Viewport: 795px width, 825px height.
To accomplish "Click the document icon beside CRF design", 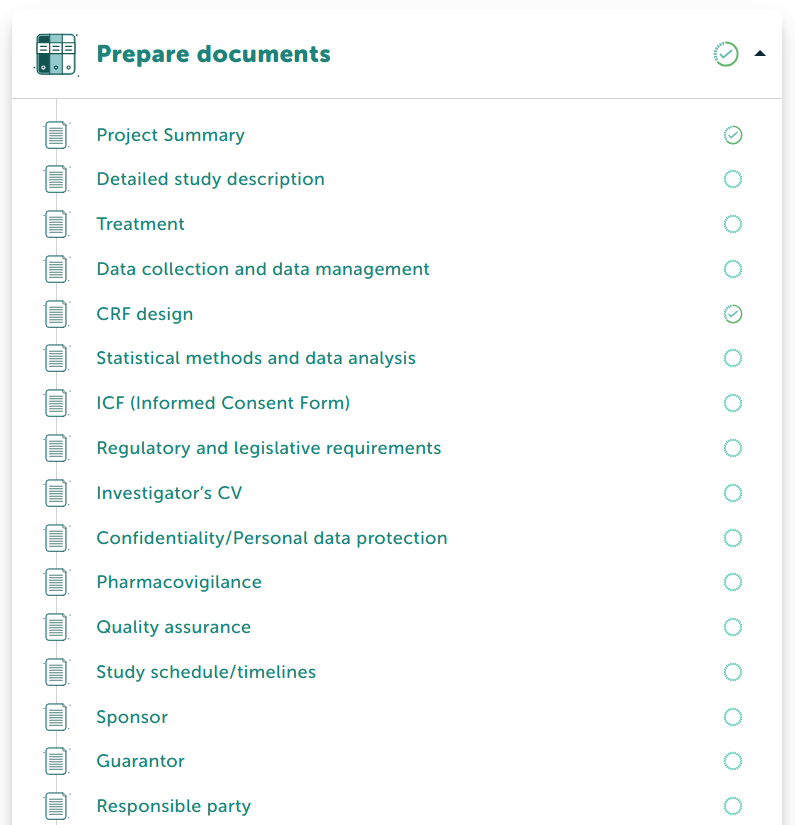I will point(56,314).
